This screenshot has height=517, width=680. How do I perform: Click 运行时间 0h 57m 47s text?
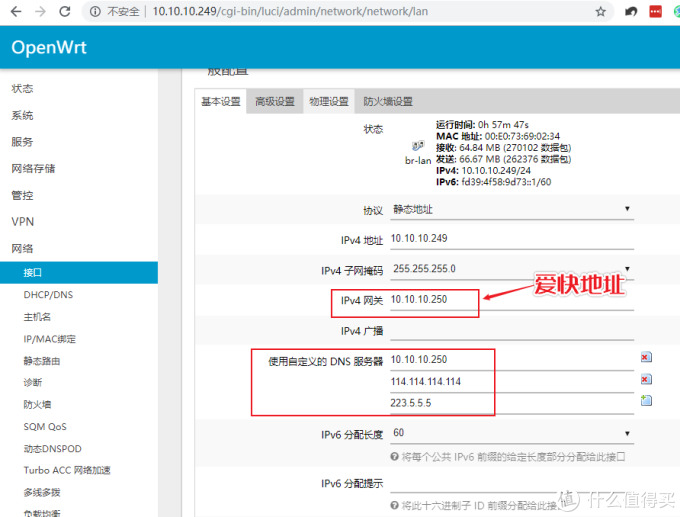point(482,125)
